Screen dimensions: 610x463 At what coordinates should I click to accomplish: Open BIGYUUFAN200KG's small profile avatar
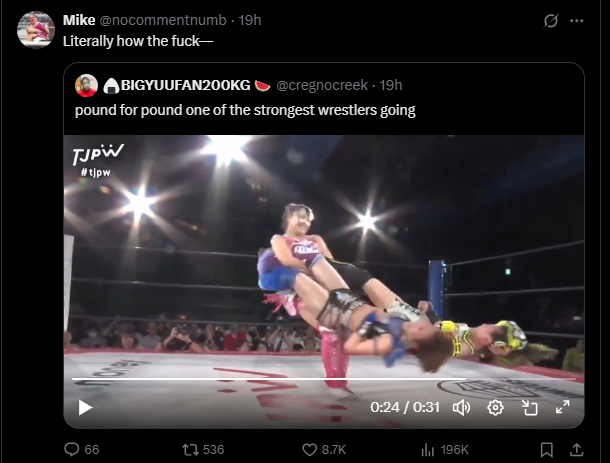pos(86,85)
